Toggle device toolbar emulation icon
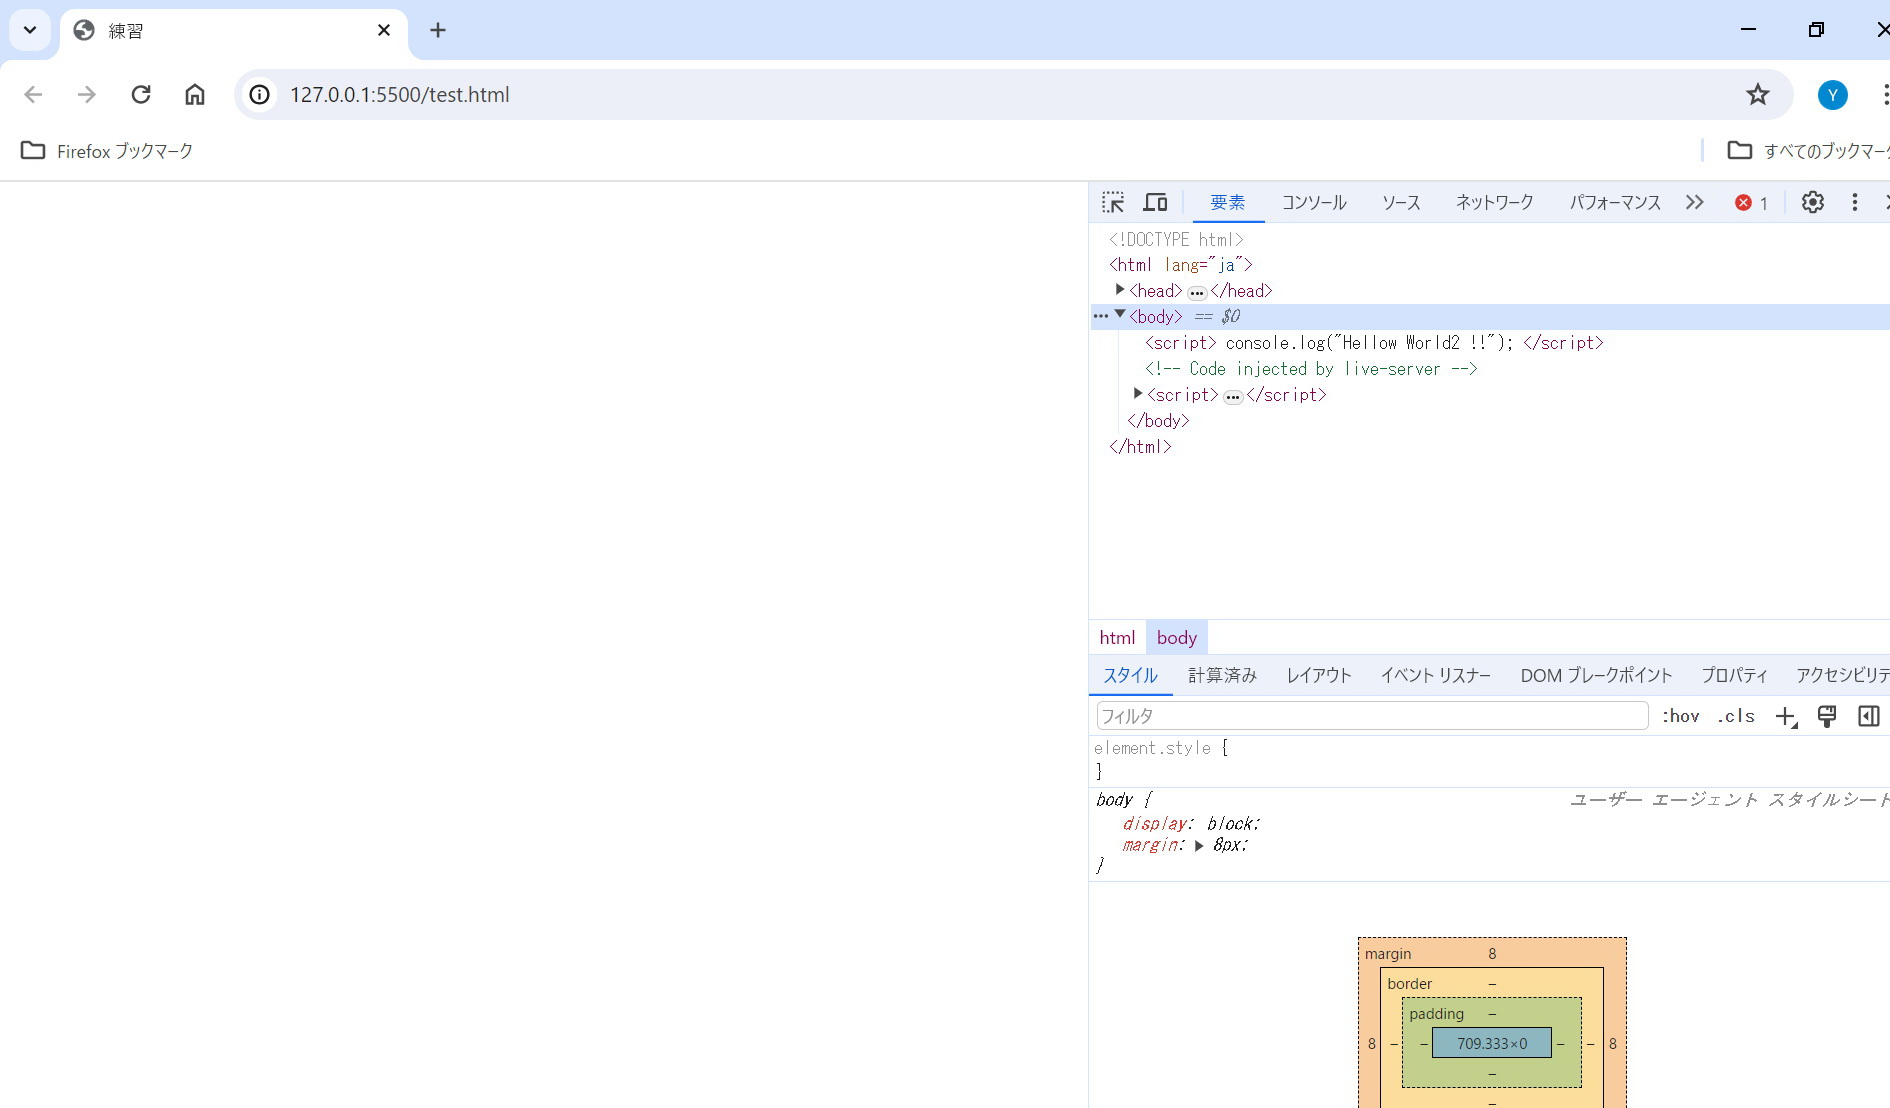Screen dimensions: 1890x1108 tap(1156, 202)
